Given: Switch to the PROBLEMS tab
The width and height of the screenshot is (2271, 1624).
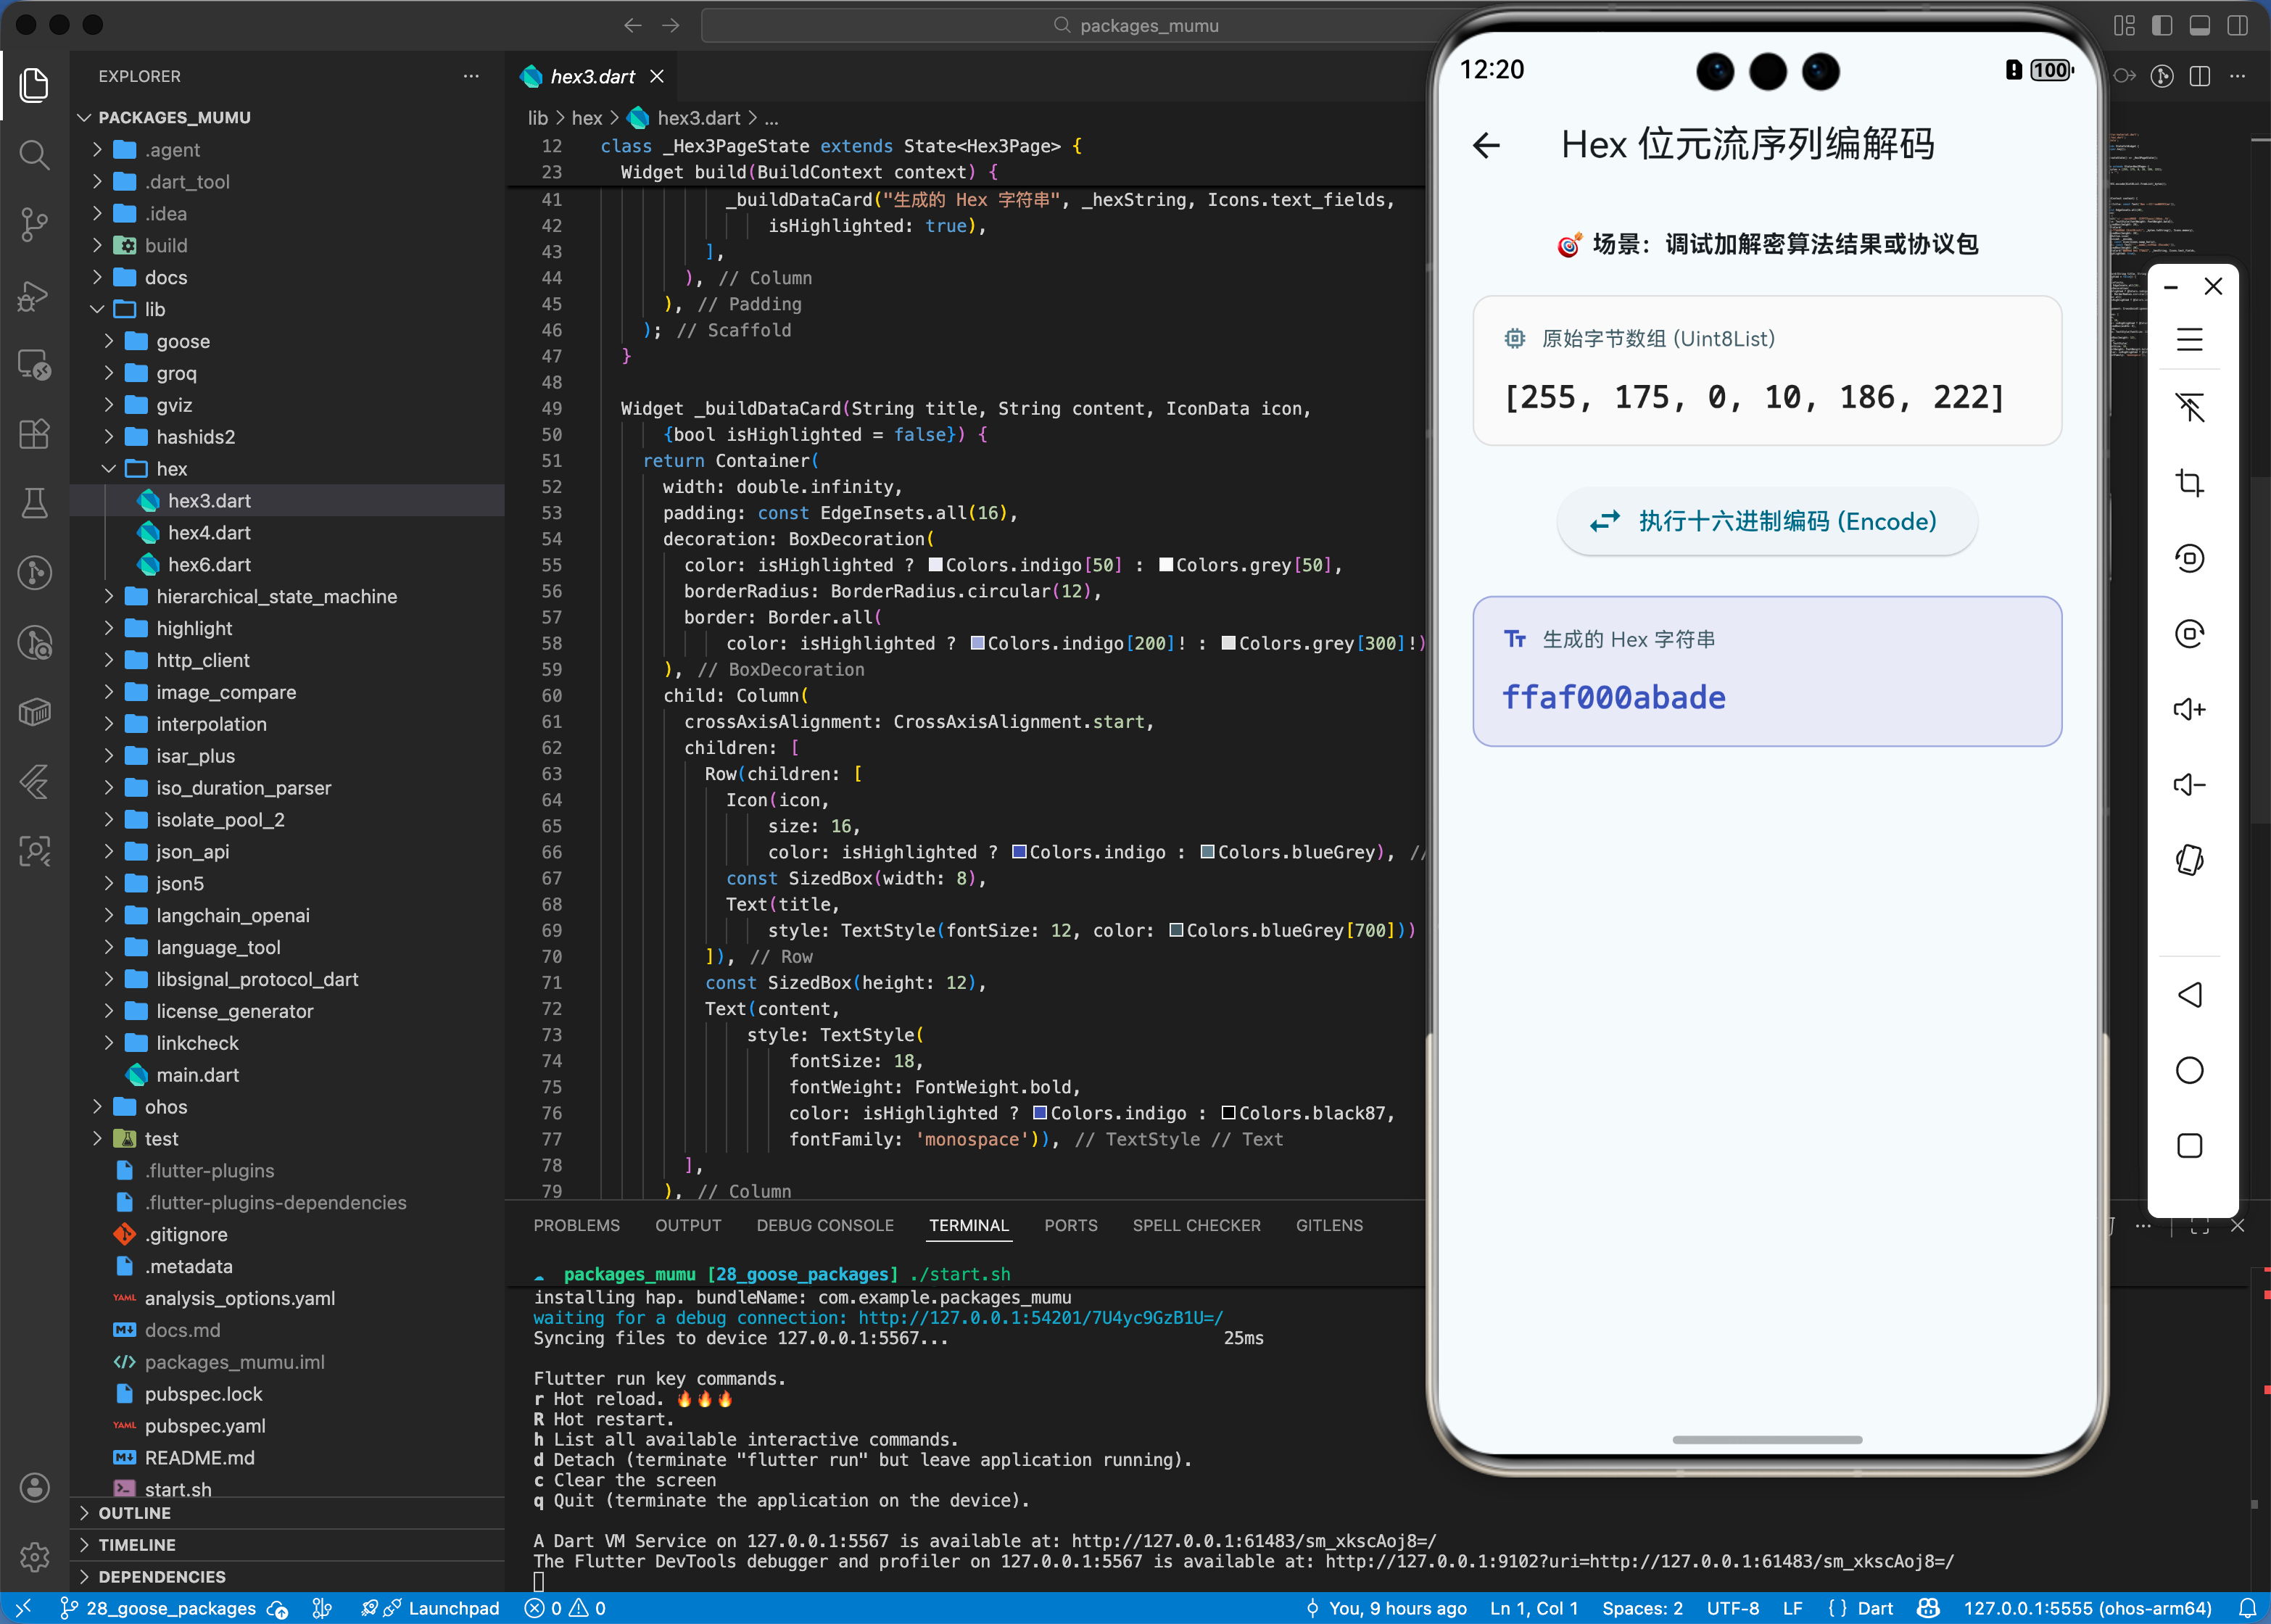Looking at the screenshot, I should pos(576,1225).
